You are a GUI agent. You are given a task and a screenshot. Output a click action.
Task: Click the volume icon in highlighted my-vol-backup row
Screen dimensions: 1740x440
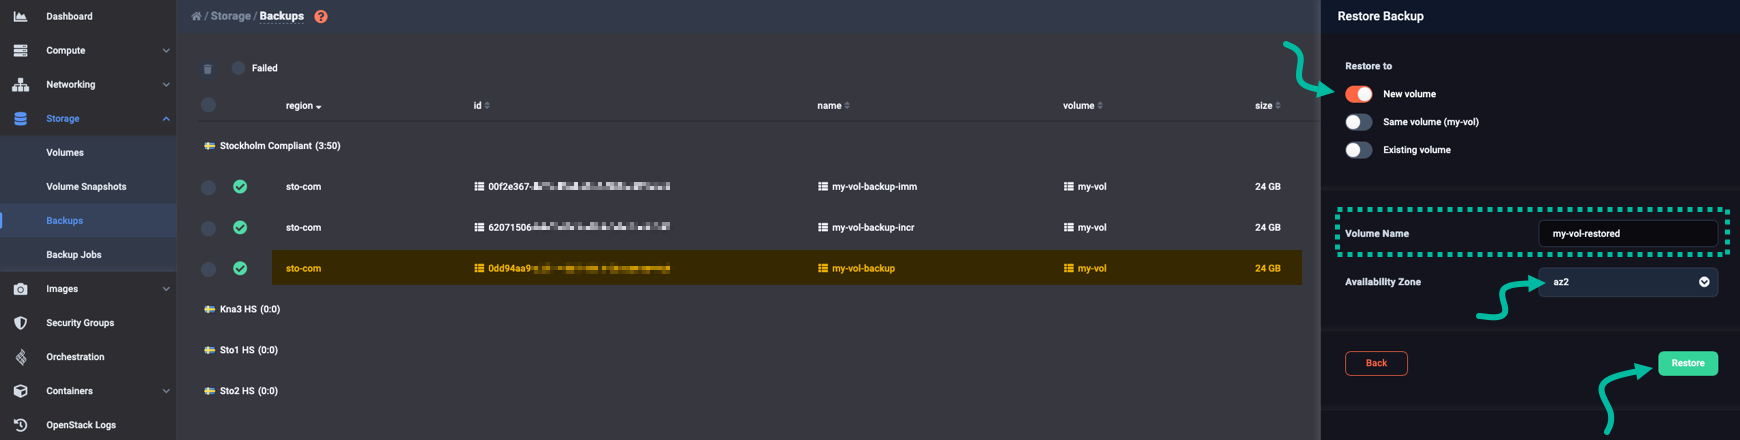click(x=1069, y=269)
